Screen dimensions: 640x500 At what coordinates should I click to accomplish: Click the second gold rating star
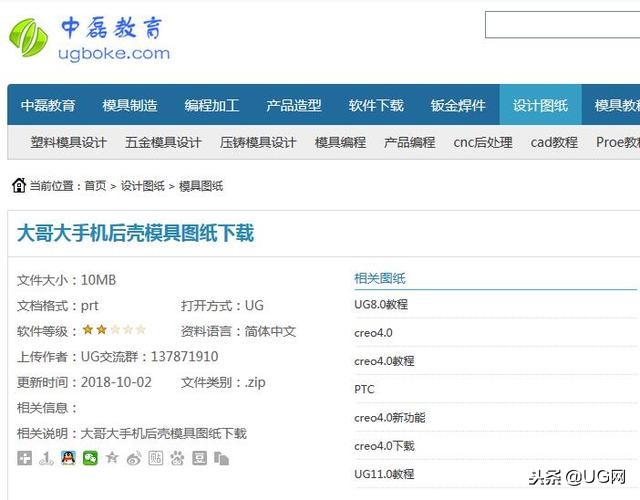[102, 329]
